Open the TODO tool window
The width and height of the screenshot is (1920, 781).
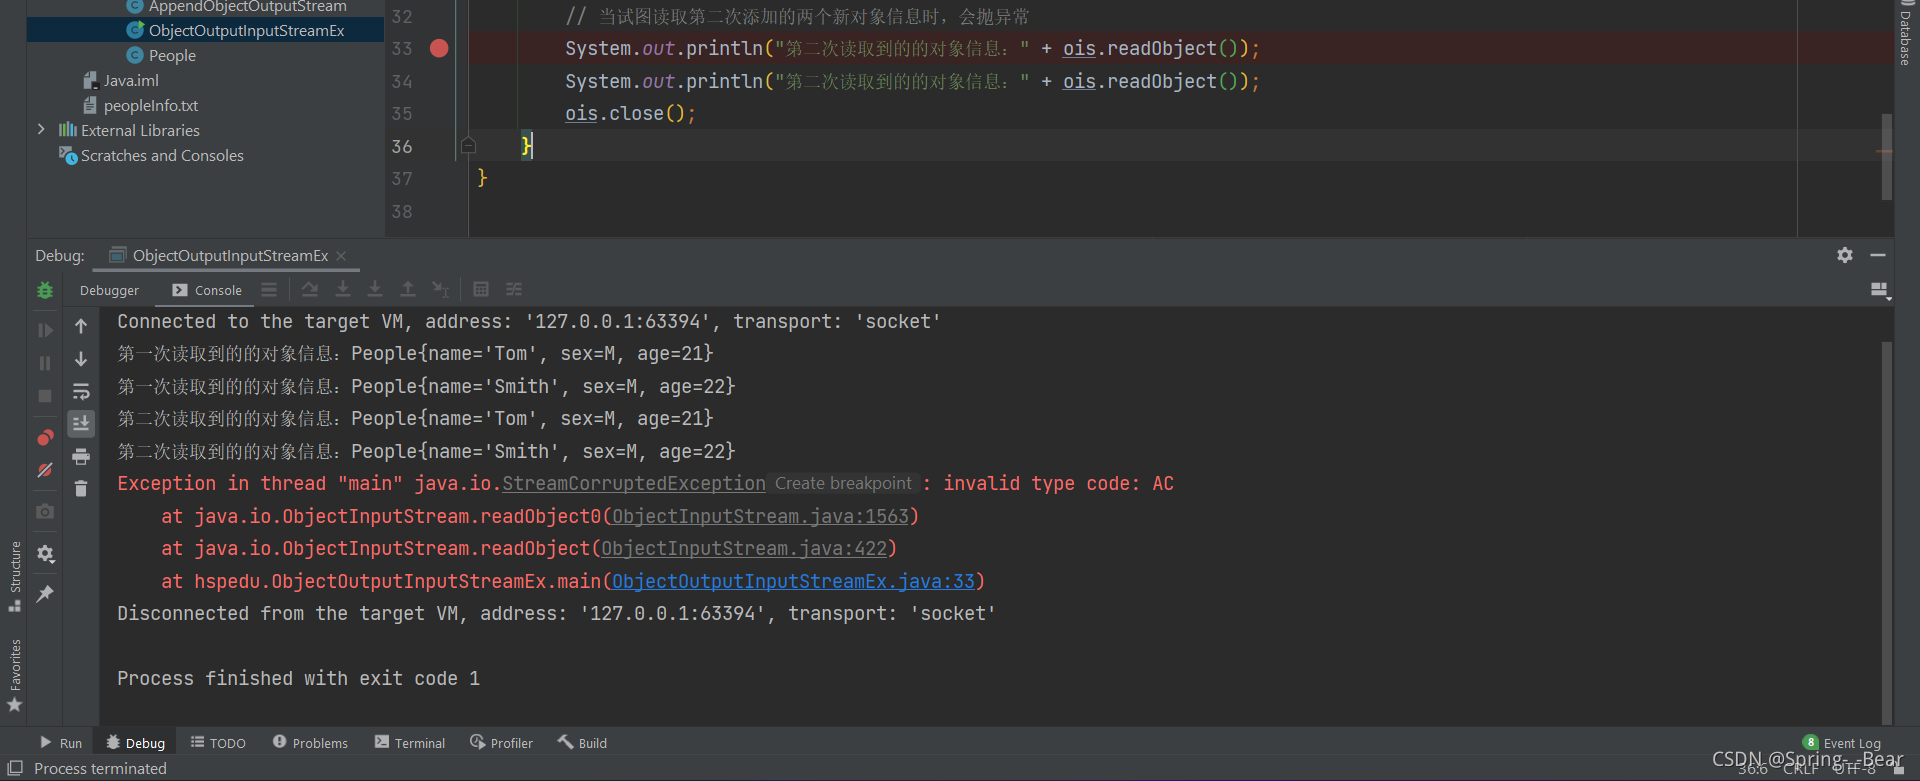pyautogui.click(x=218, y=743)
